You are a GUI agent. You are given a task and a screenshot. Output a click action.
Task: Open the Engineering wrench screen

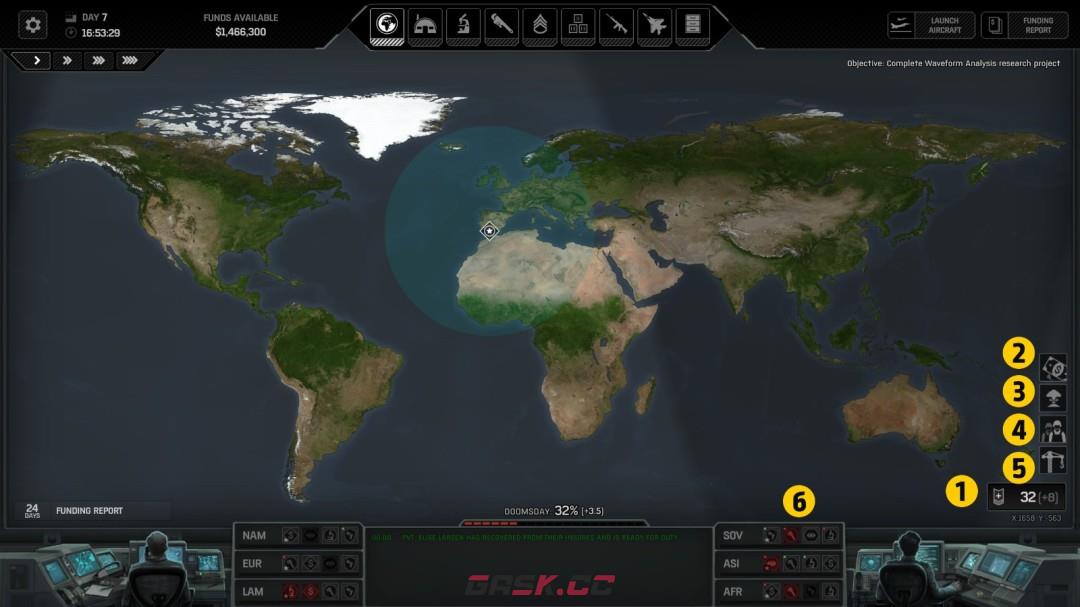(x=501, y=25)
